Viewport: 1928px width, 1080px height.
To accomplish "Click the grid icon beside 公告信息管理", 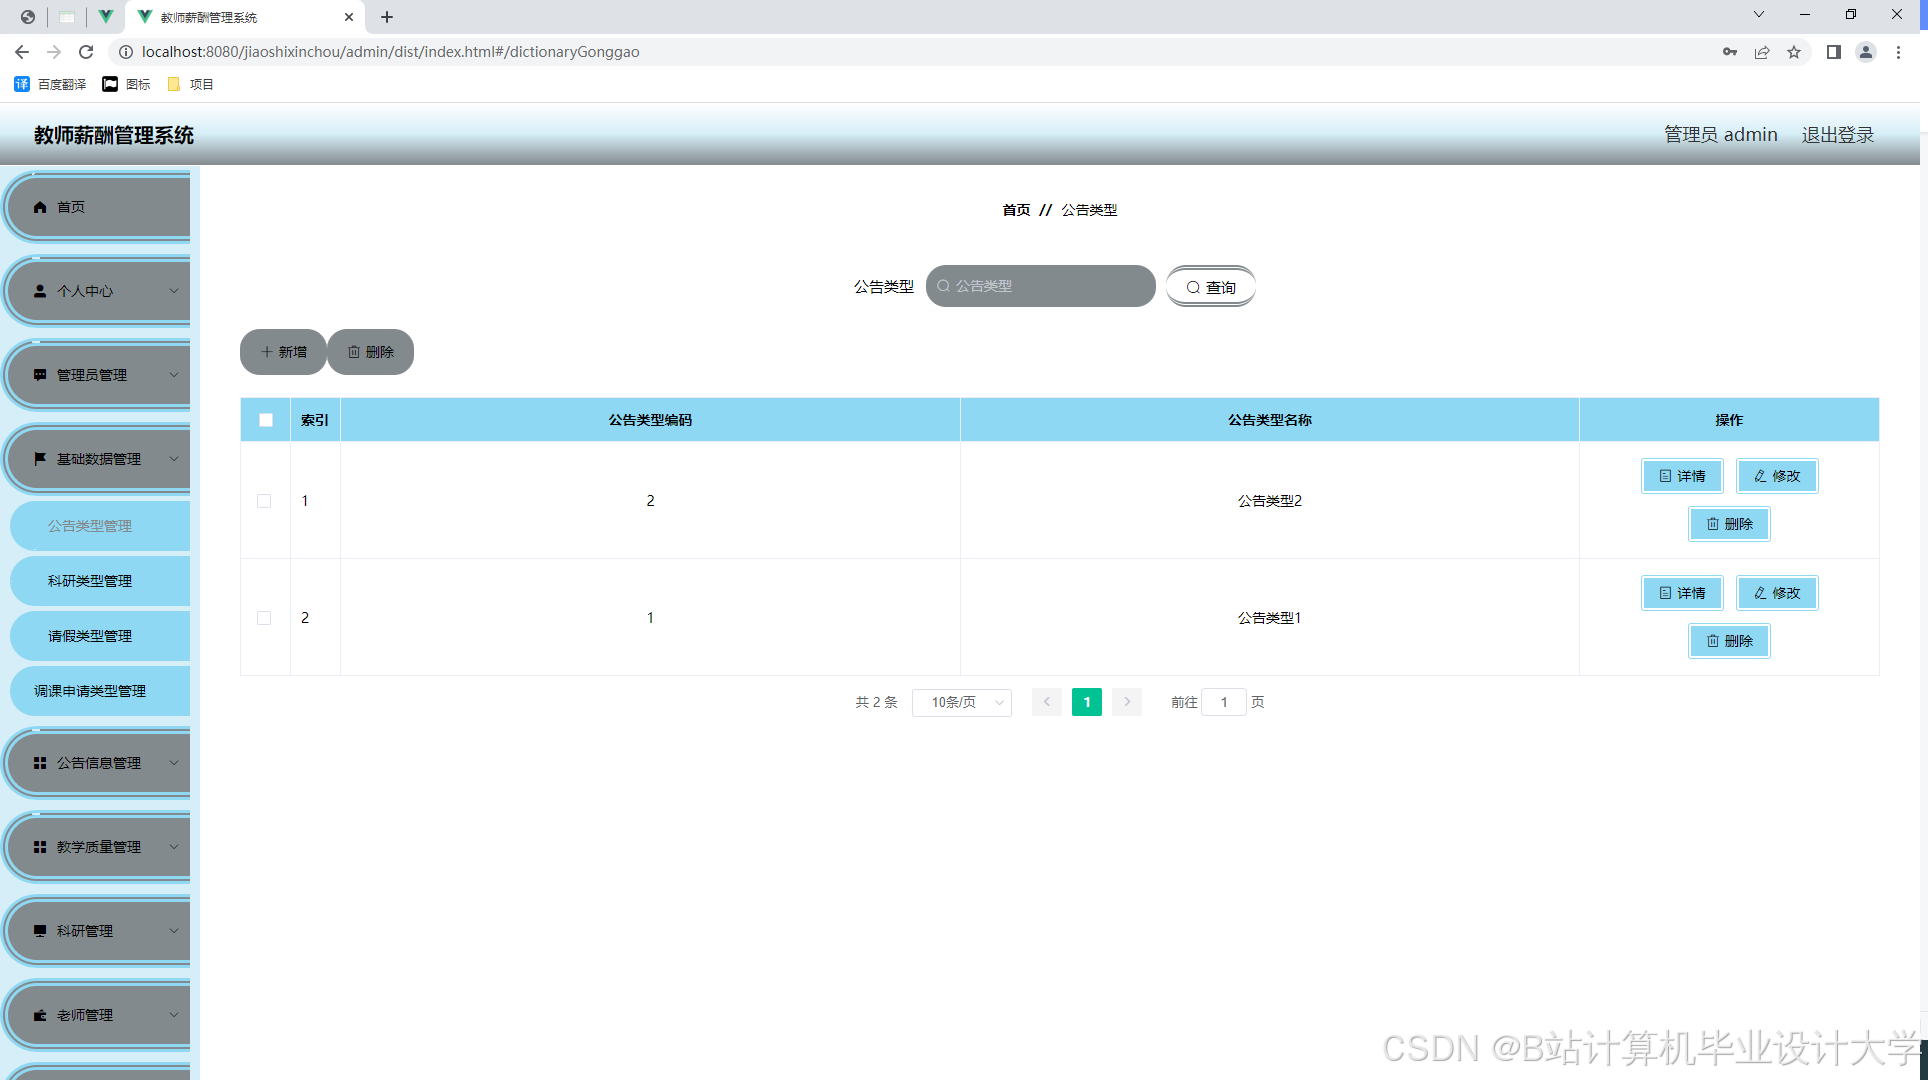I will (40, 763).
